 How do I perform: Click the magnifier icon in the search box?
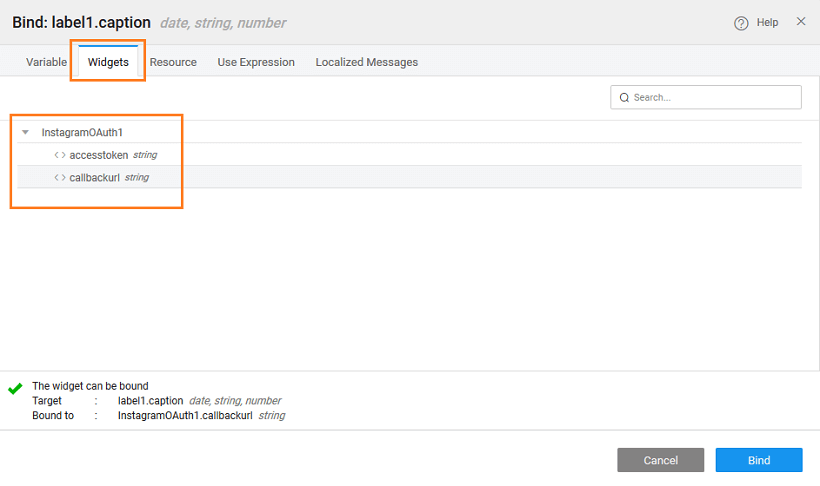pos(625,98)
